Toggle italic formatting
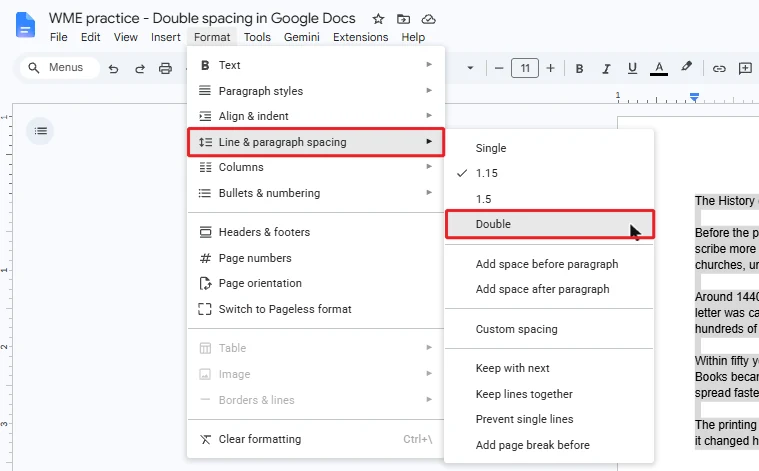The image size is (759, 471). 606,69
